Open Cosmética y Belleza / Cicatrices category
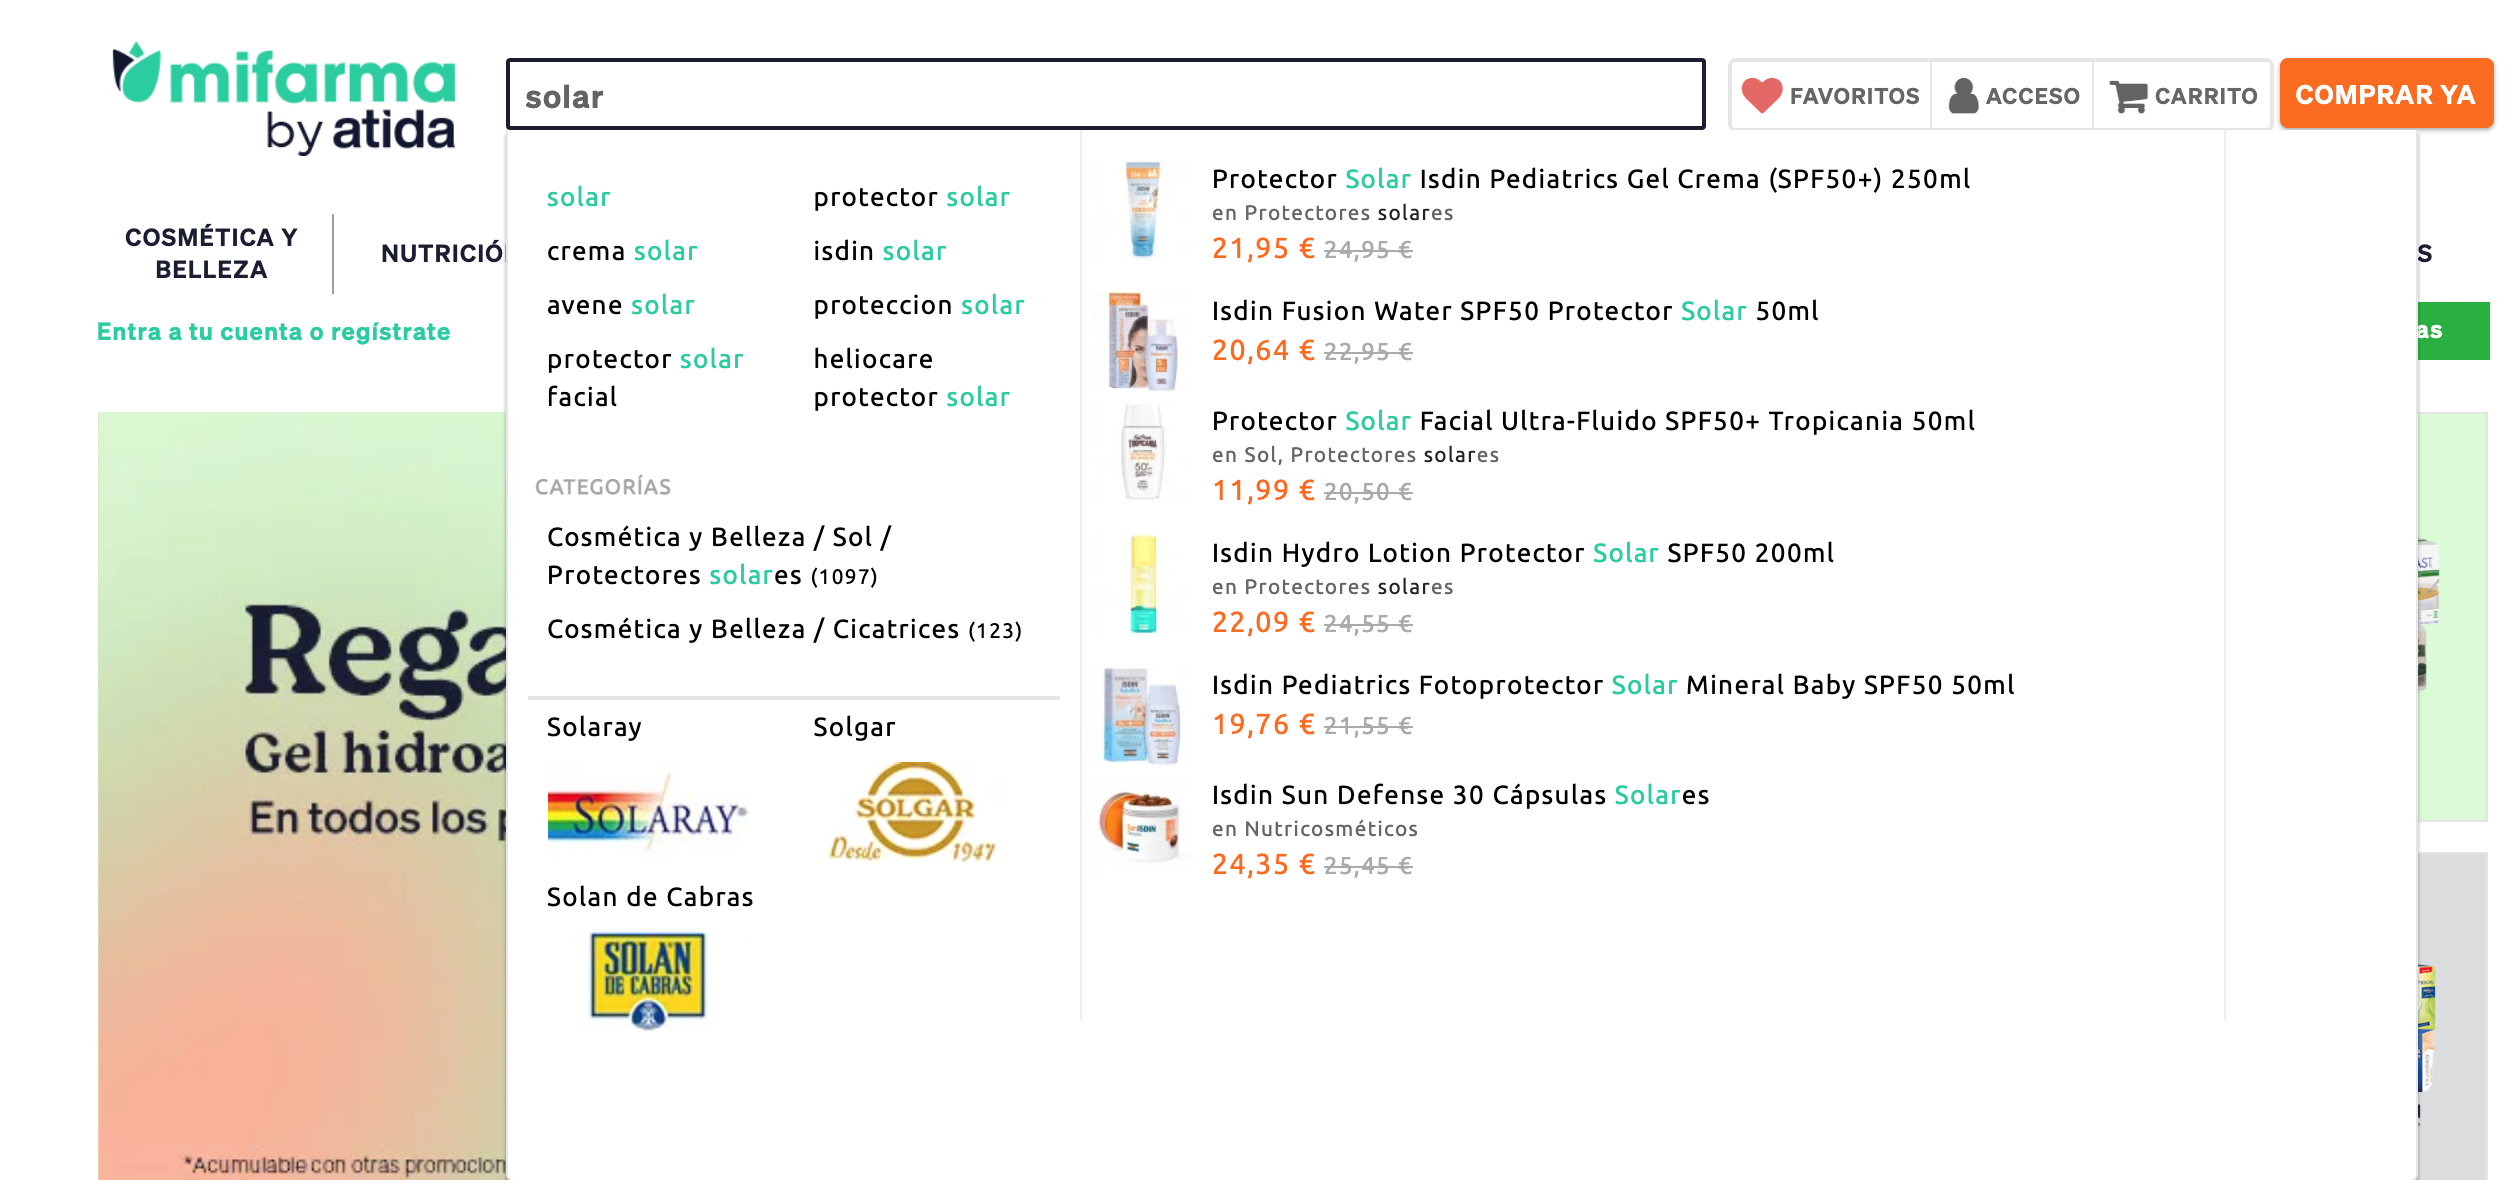This screenshot has width=2516, height=1180. (x=784, y=629)
